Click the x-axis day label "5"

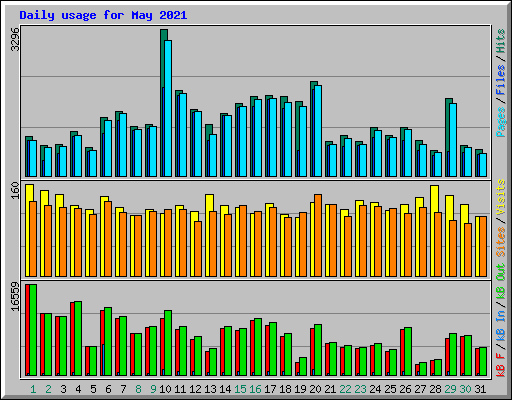pyautogui.click(x=93, y=389)
